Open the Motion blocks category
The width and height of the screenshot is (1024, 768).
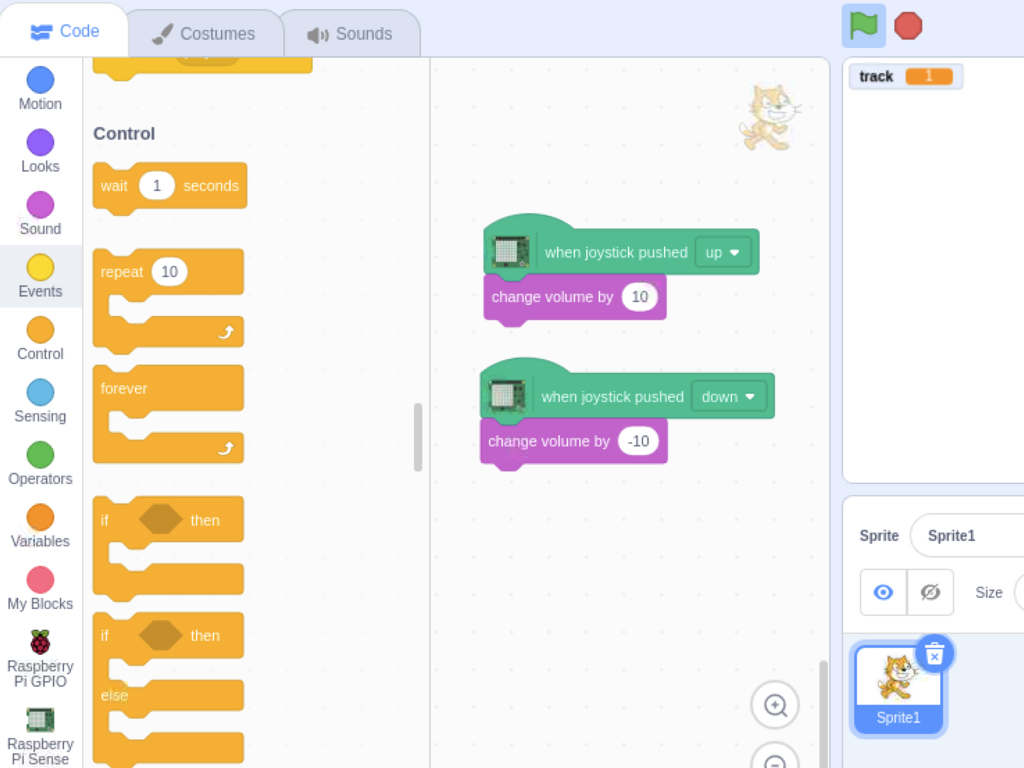point(40,89)
